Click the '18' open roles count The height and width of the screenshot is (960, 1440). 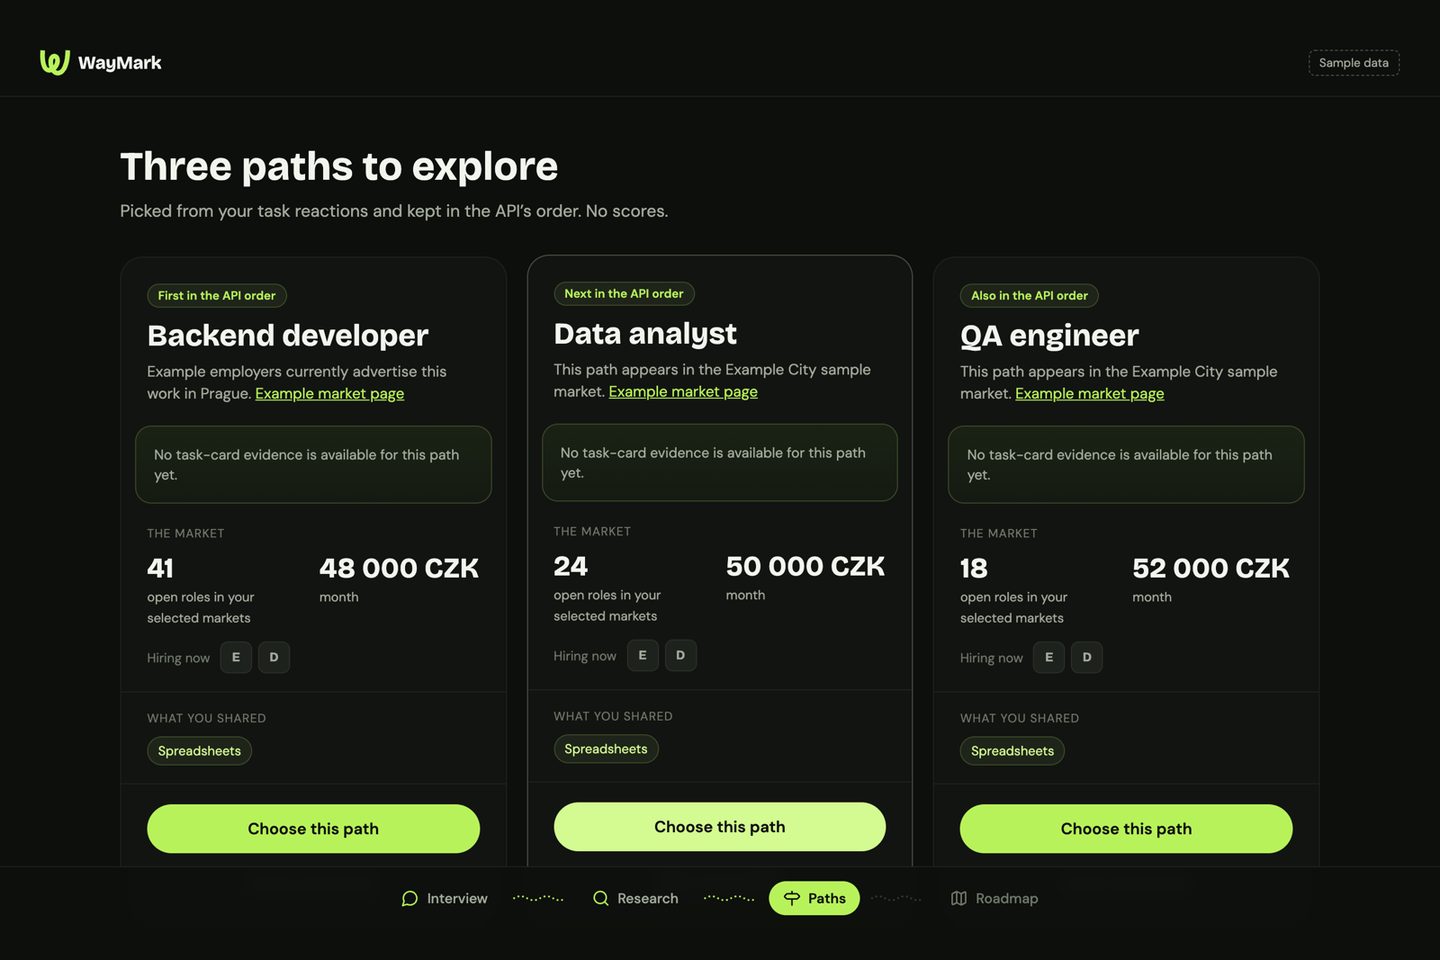974,568
